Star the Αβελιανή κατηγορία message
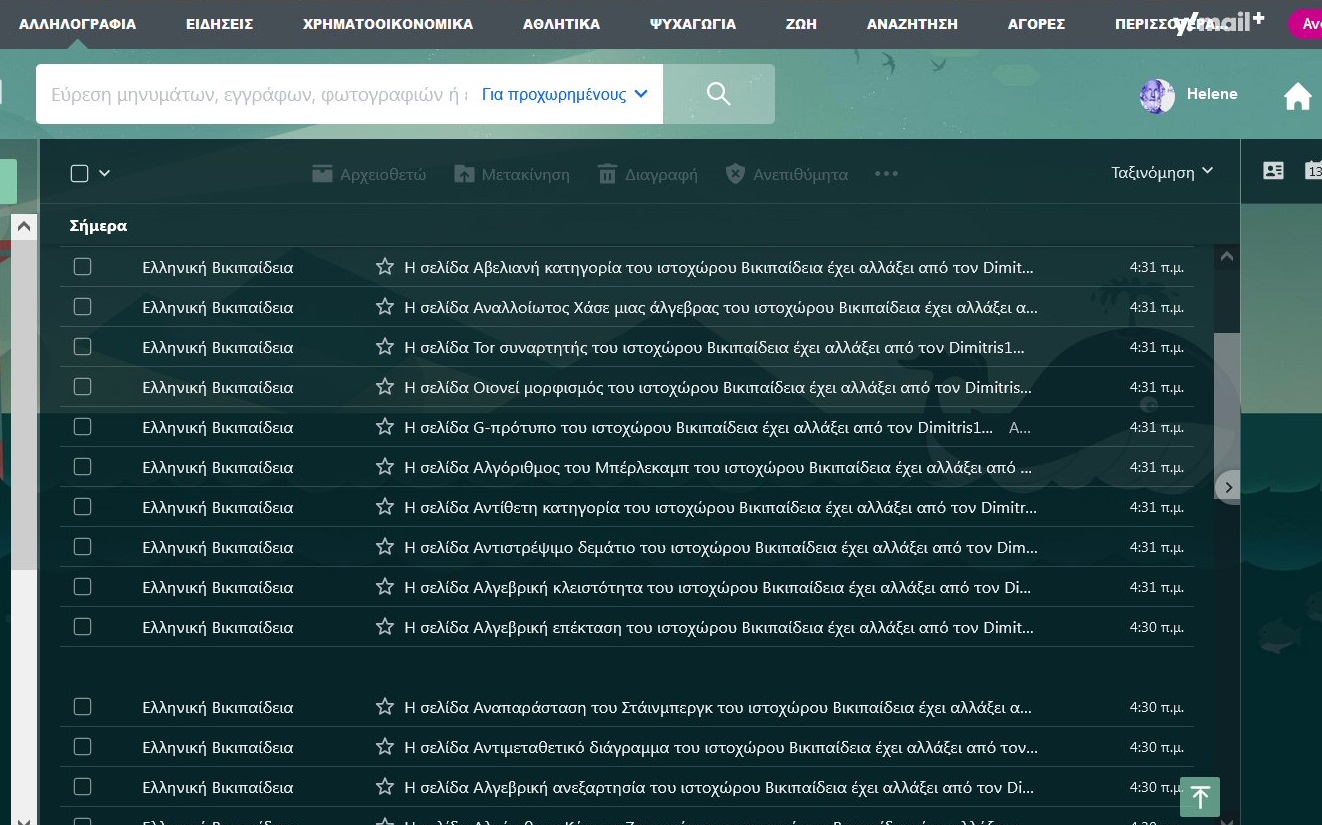 point(385,267)
